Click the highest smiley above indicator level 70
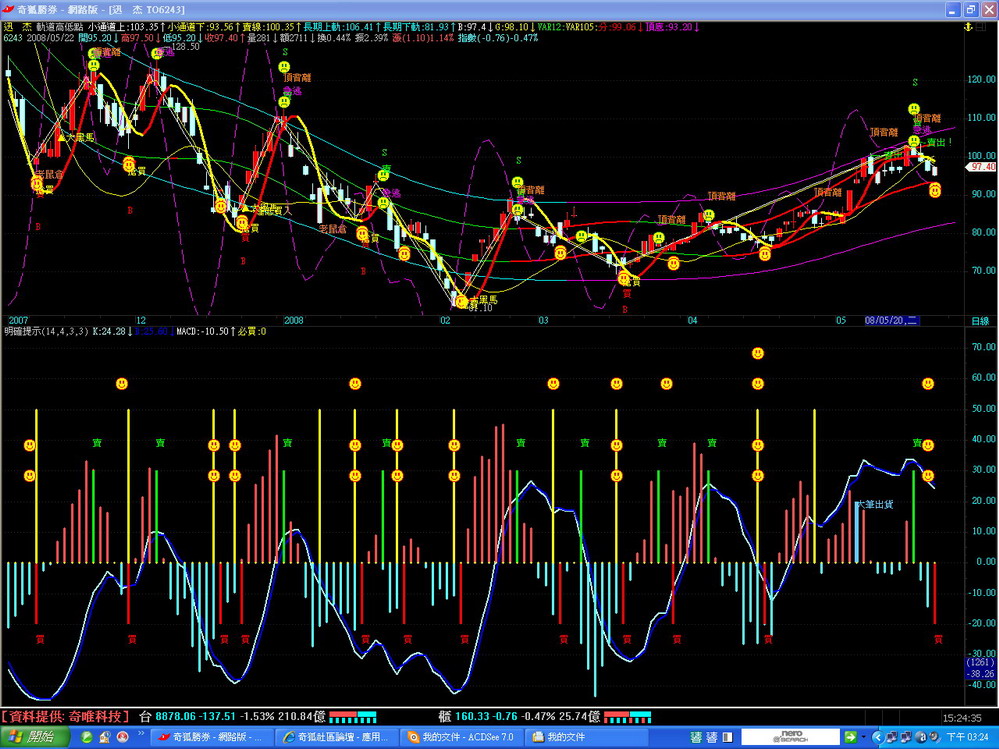999x749 pixels. pos(758,353)
